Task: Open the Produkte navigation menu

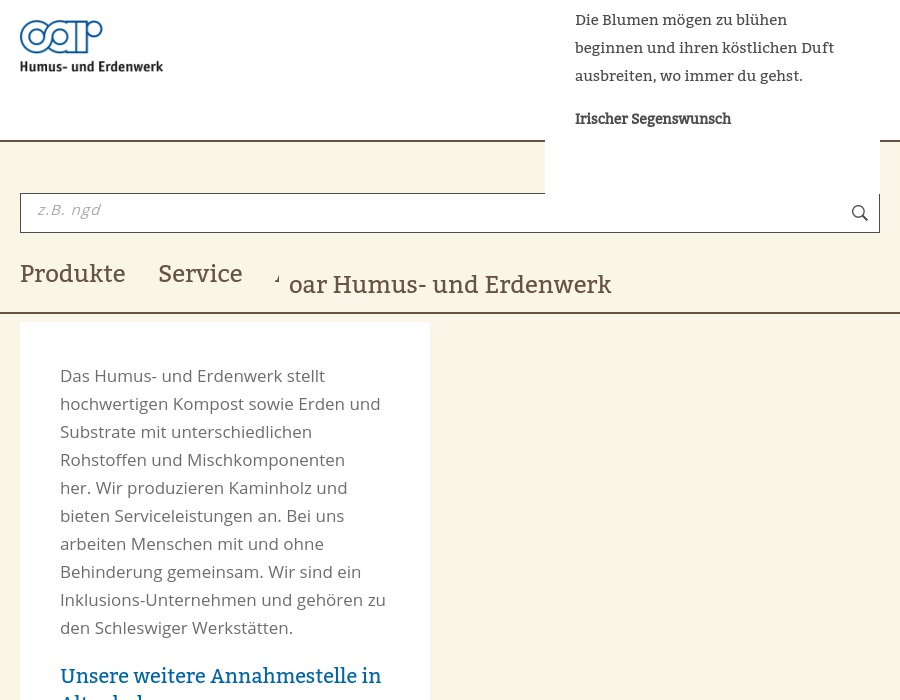Action: [x=72, y=274]
